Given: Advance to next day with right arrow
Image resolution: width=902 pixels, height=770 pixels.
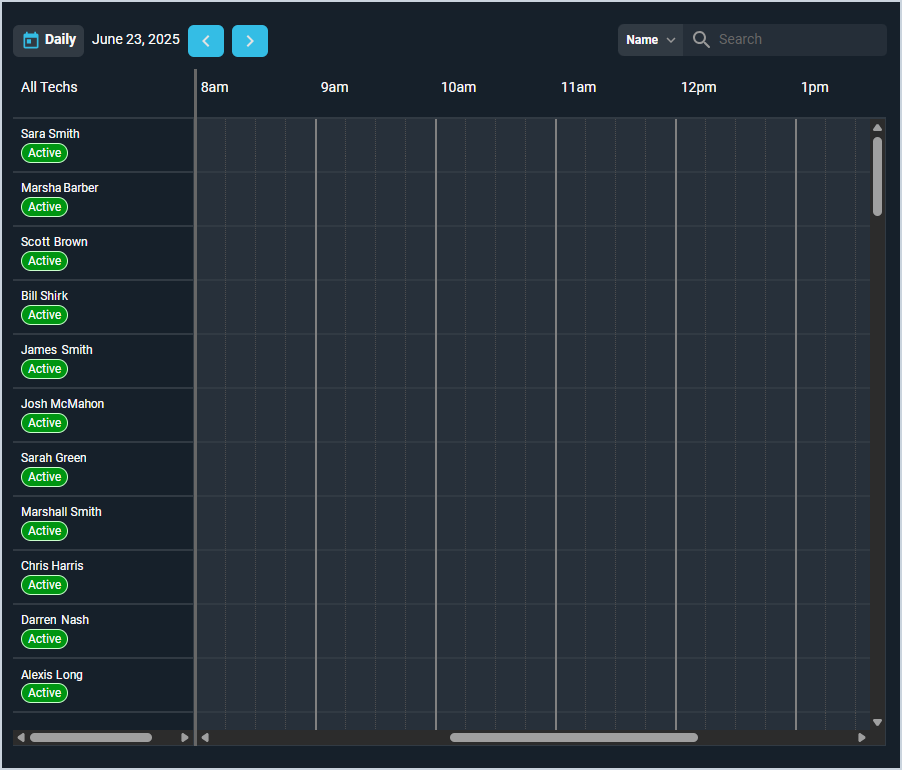Looking at the screenshot, I should 250,41.
